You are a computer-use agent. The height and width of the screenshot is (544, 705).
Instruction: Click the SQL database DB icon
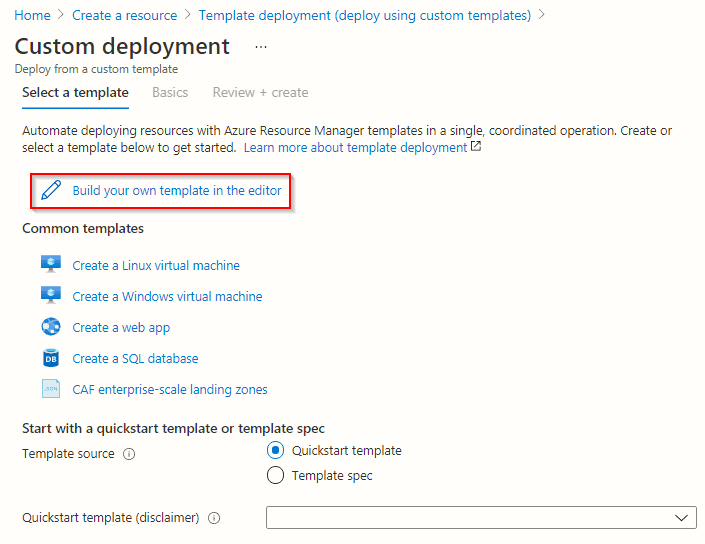[x=51, y=358]
